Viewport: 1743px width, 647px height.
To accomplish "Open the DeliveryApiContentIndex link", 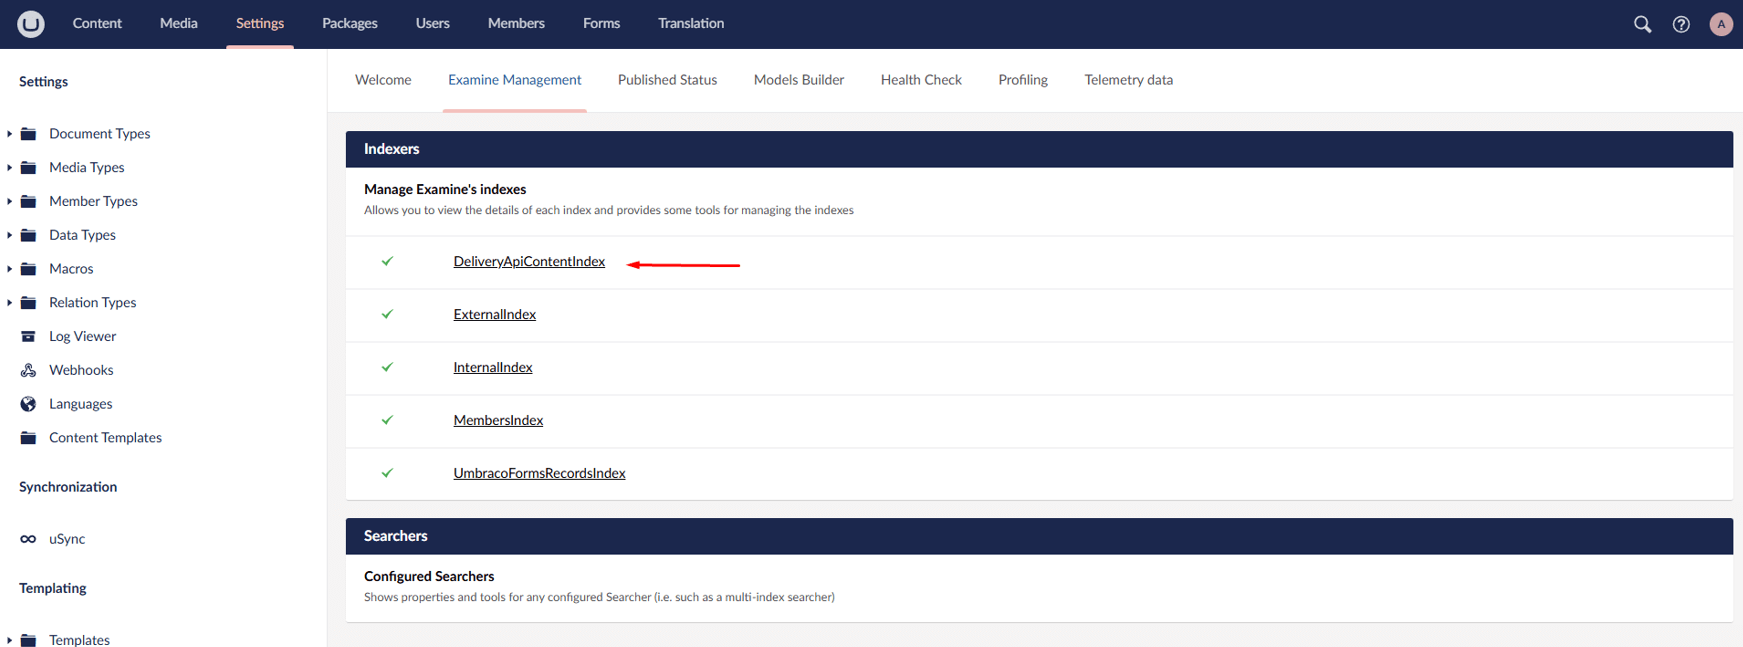I will (x=529, y=262).
